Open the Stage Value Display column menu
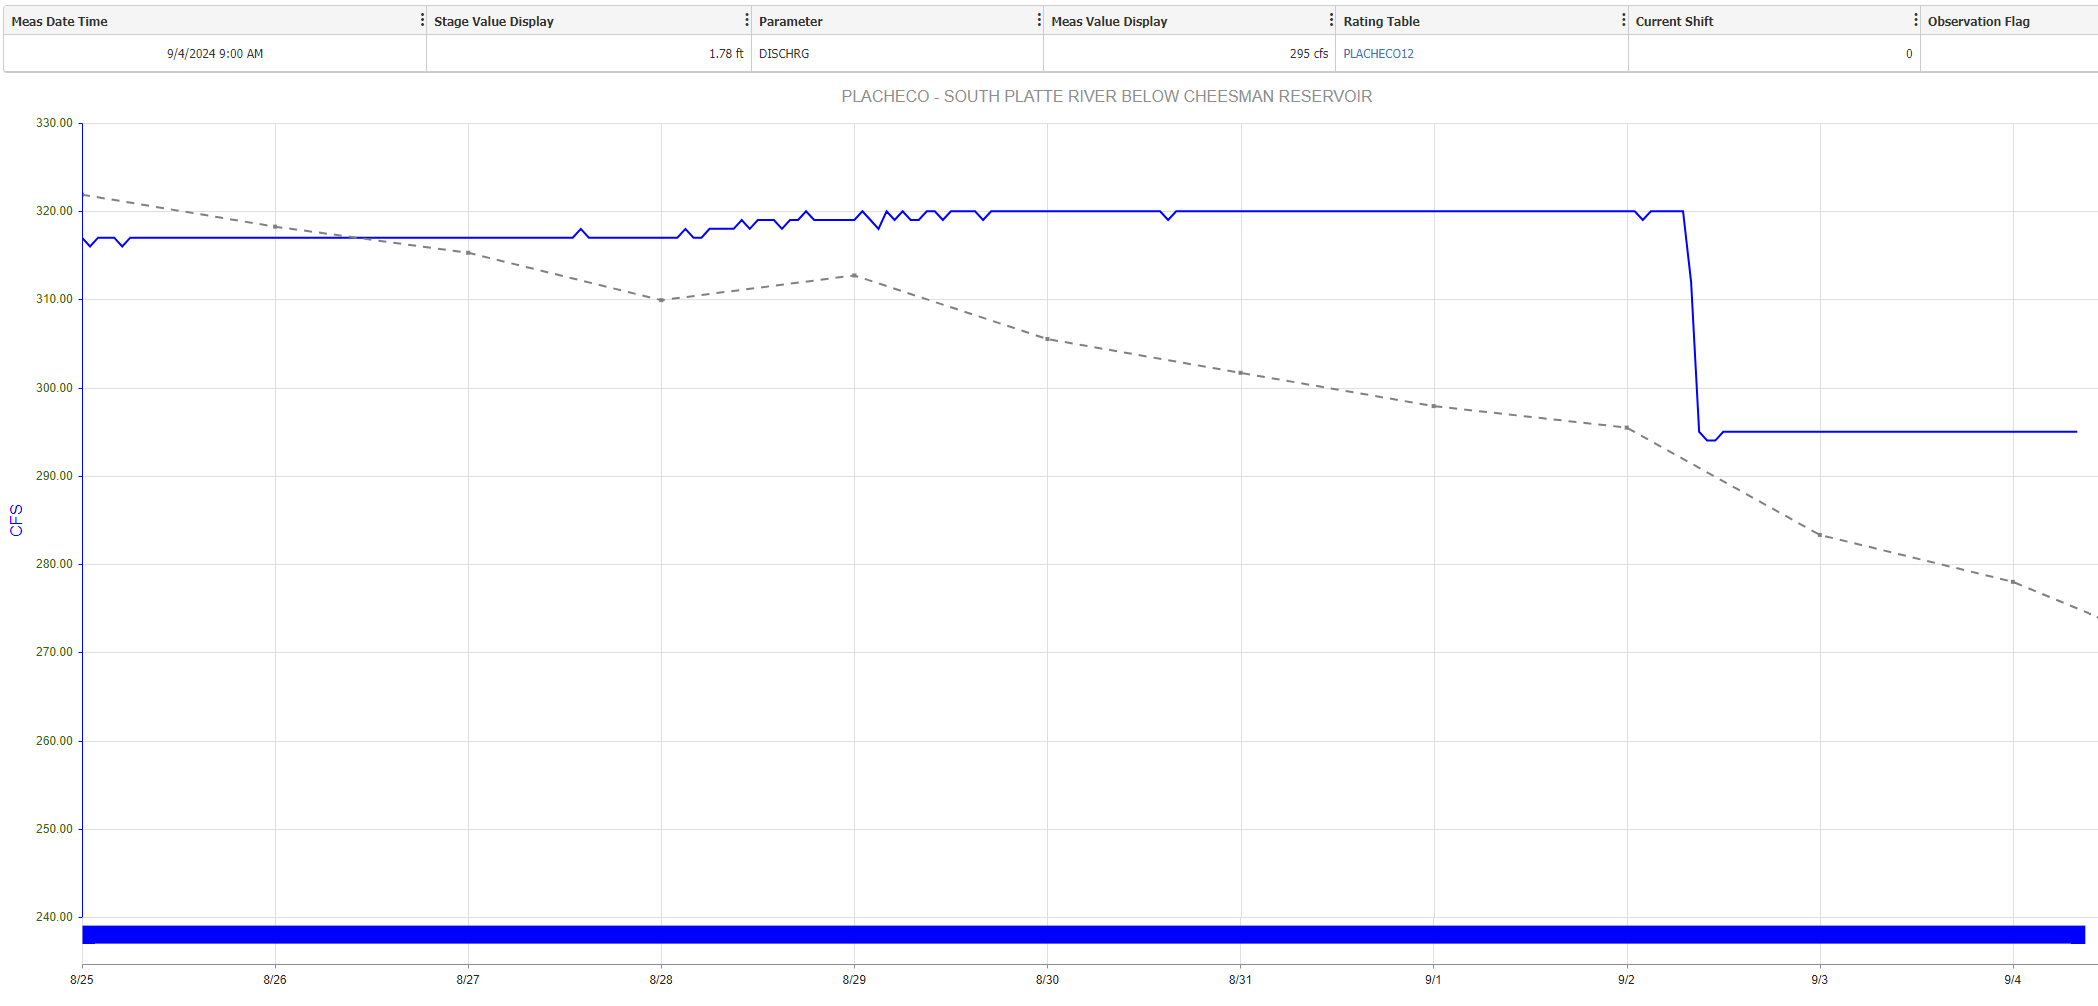The width and height of the screenshot is (2098, 1006). point(746,20)
